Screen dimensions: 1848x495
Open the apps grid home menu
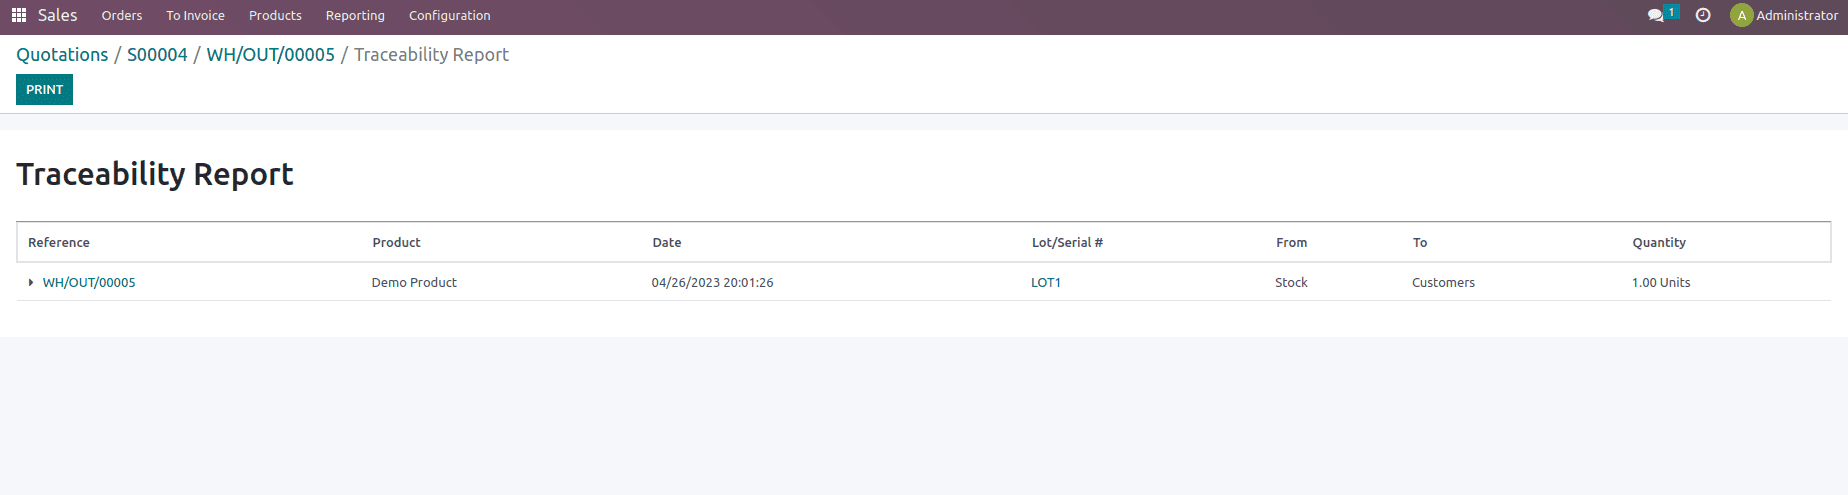(x=18, y=15)
